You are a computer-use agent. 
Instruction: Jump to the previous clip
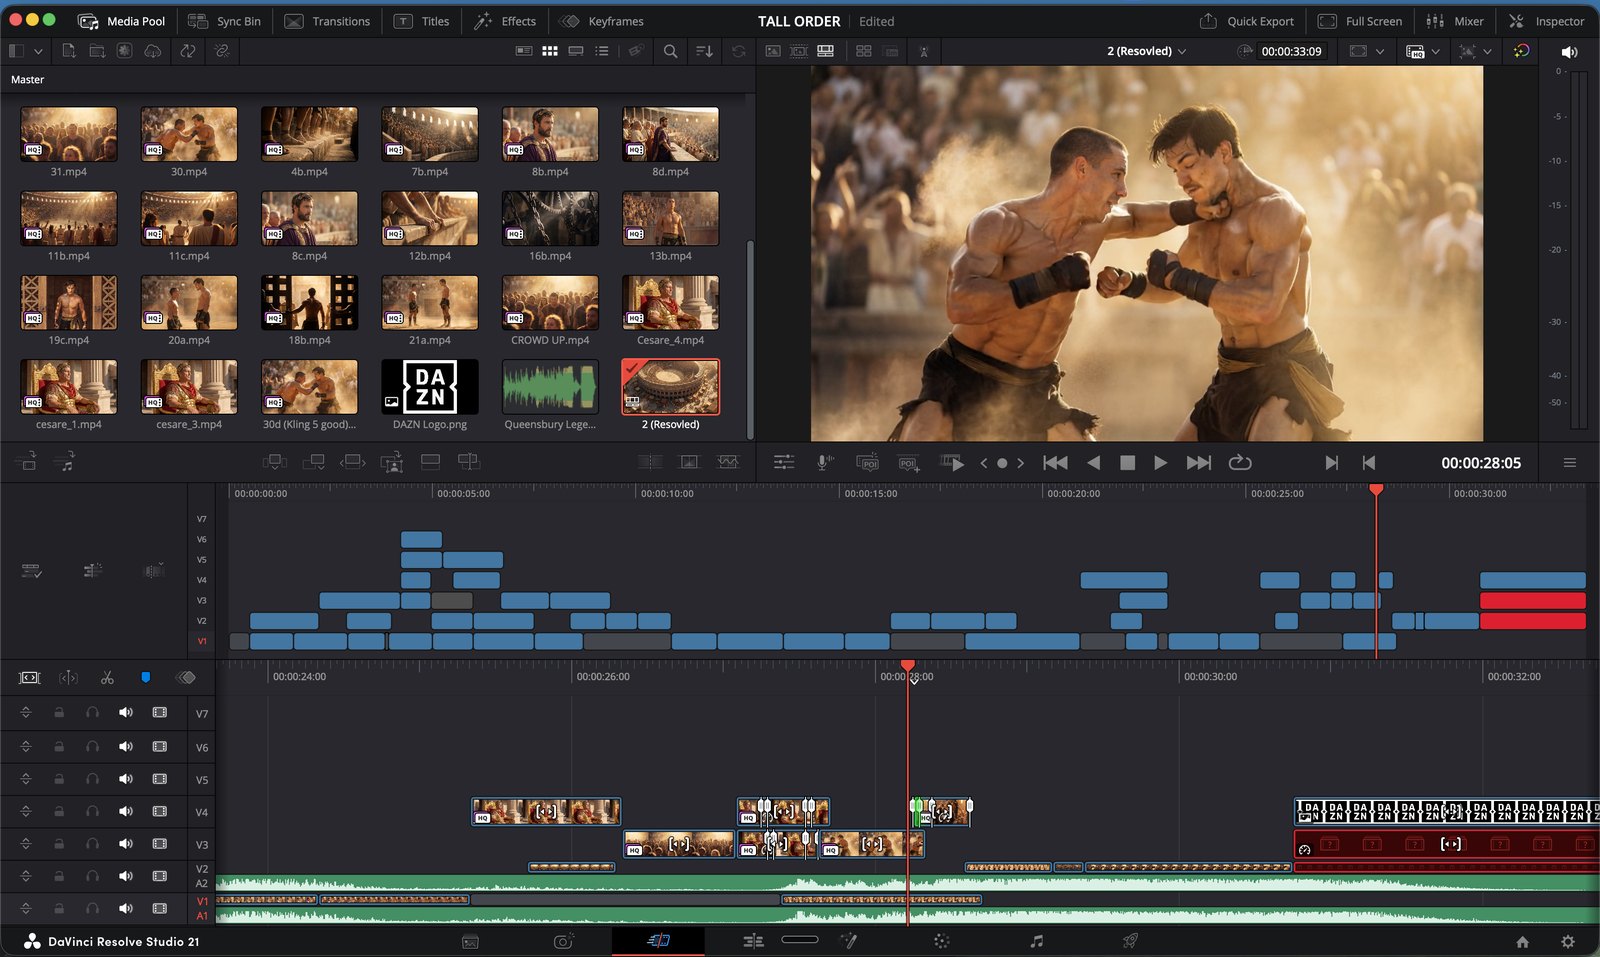(1055, 463)
